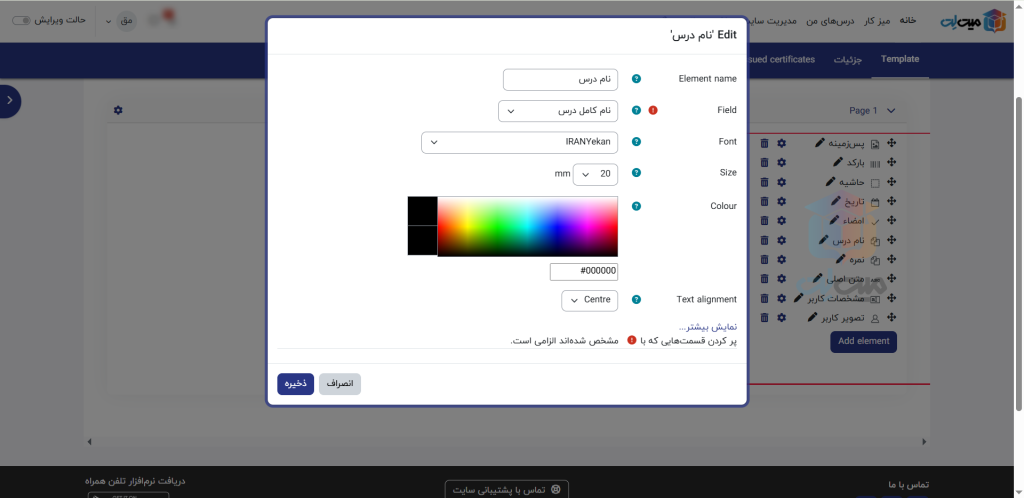The height and width of the screenshot is (498, 1024).
Task: Delete the متن اصلی element
Action: pos(764,279)
